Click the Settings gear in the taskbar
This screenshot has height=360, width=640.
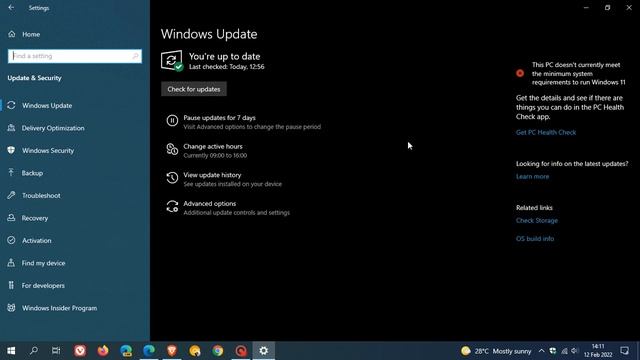[x=264, y=351]
